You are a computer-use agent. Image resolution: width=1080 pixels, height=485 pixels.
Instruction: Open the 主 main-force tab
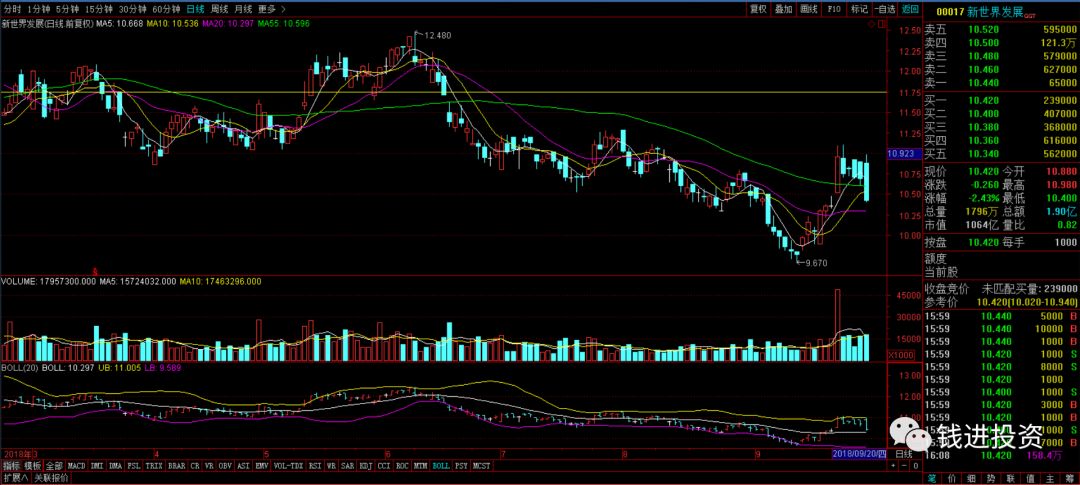tap(1050, 477)
